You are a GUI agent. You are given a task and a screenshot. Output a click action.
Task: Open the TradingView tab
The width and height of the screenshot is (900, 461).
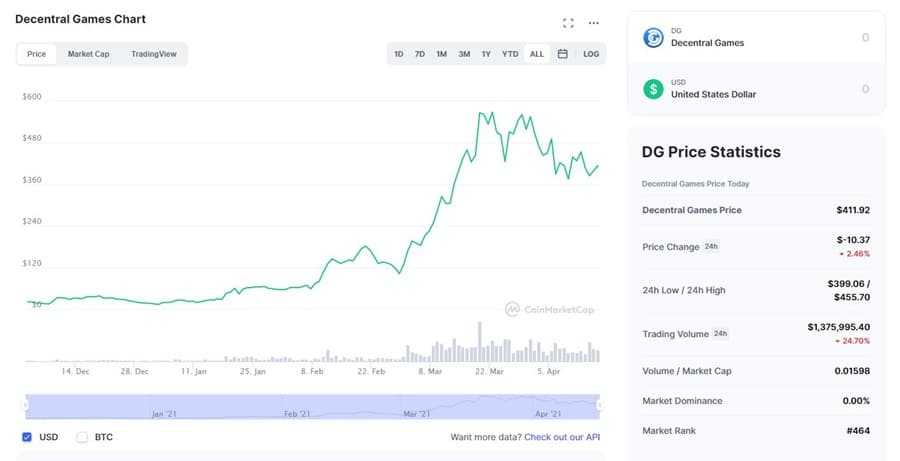point(153,54)
